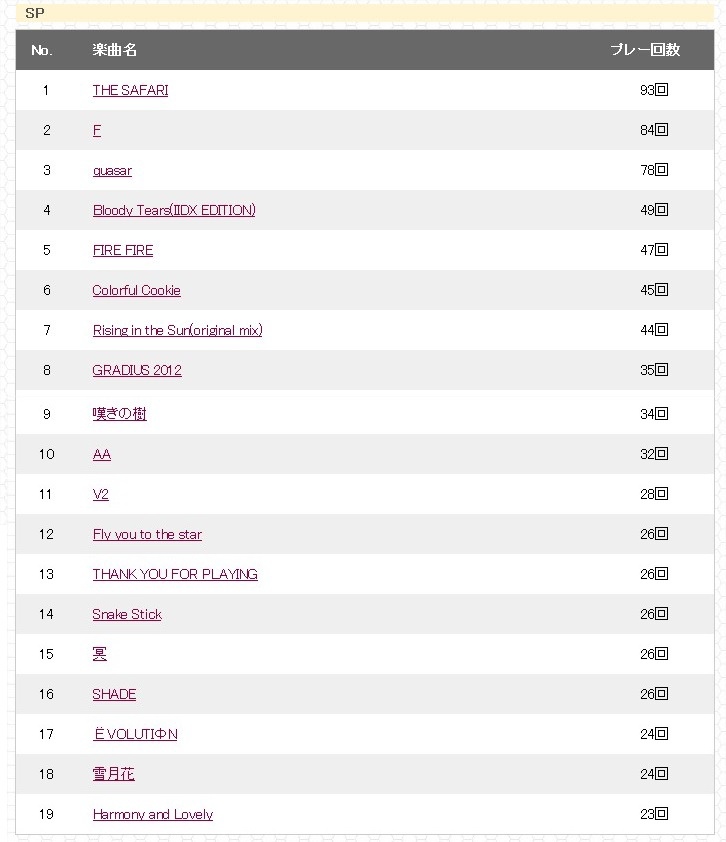Click the quasar song link
The image size is (726, 842).
pyautogui.click(x=112, y=171)
